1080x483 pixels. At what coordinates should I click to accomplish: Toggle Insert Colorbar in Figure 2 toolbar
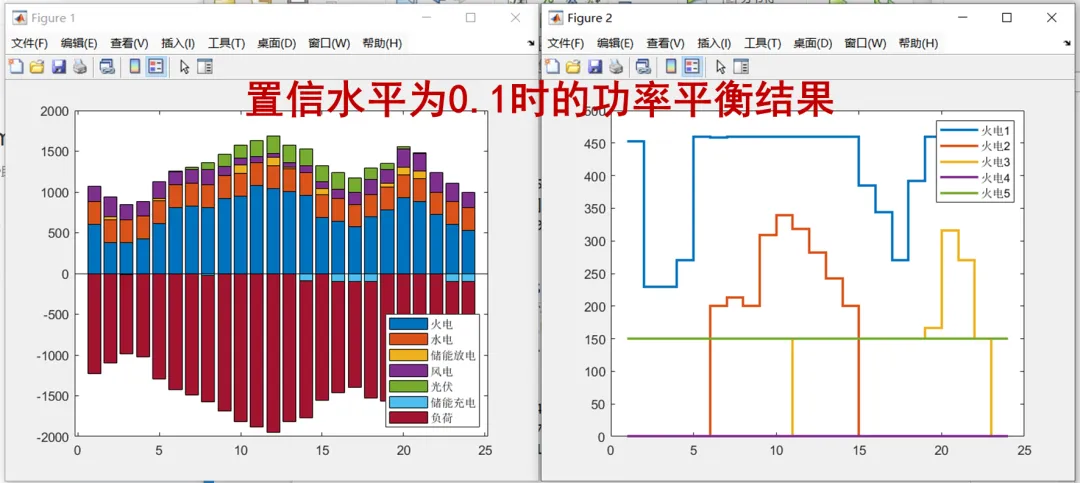coord(672,67)
